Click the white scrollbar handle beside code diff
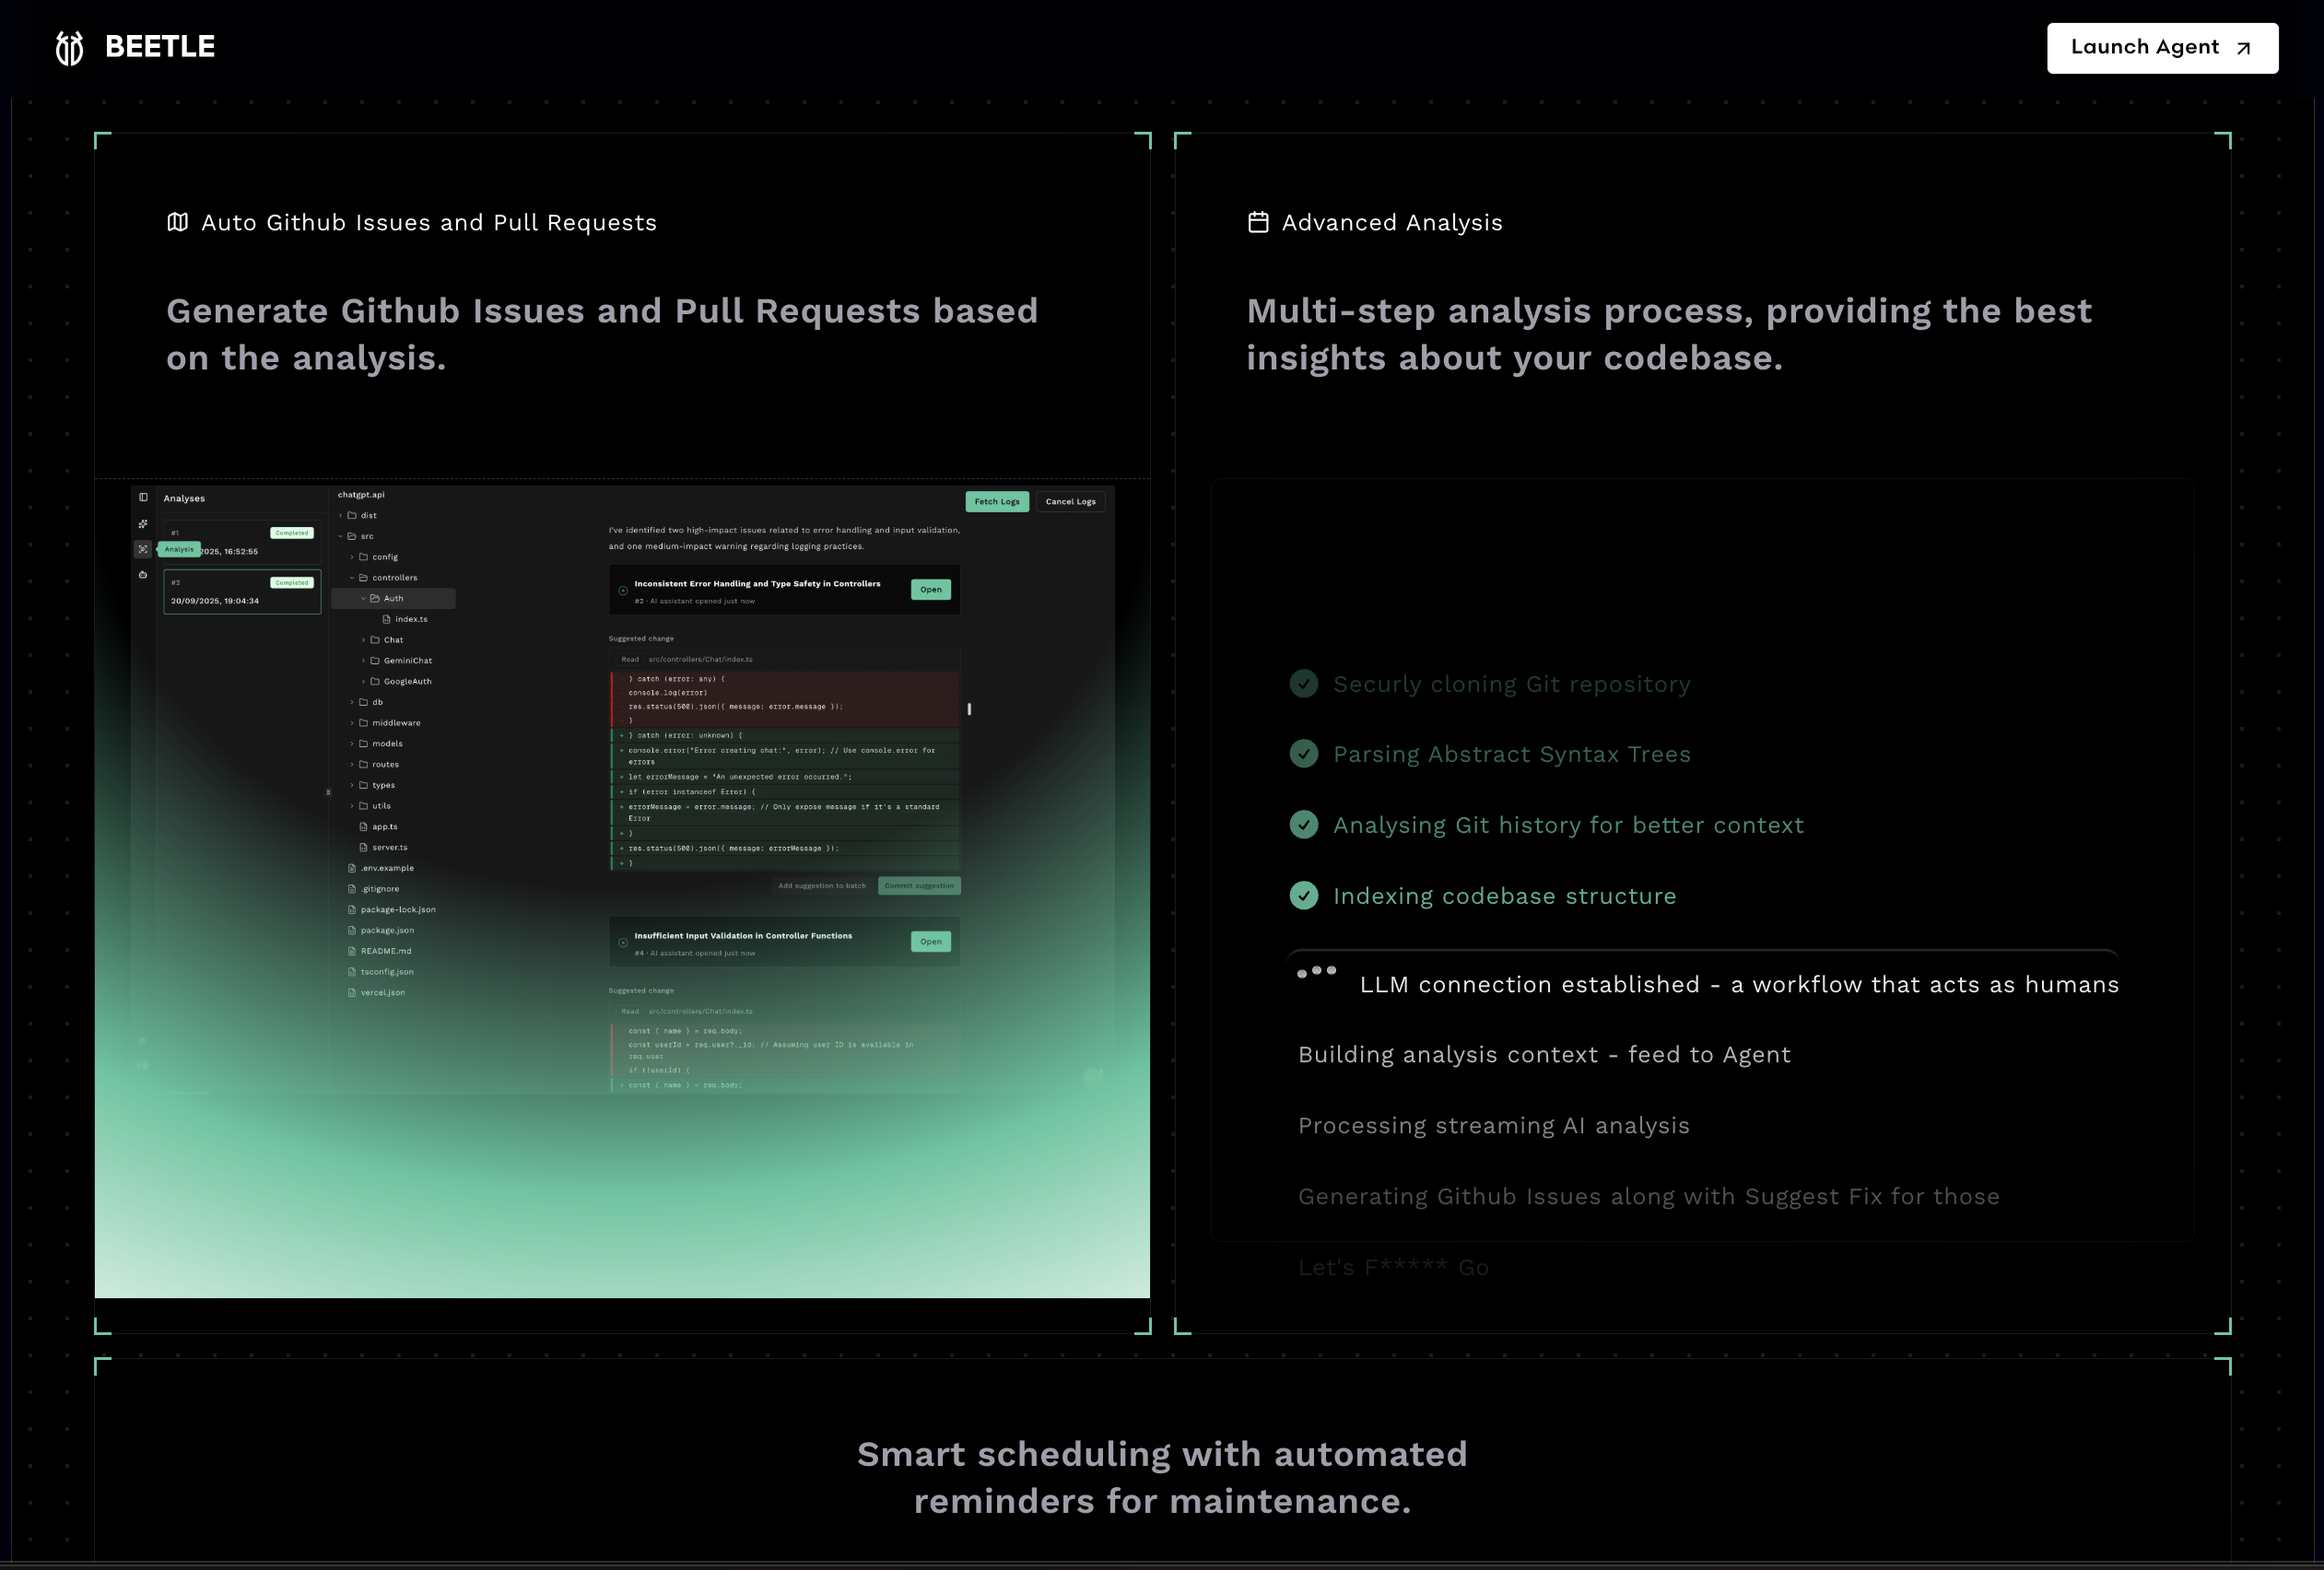The image size is (2324, 1570). coord(968,709)
